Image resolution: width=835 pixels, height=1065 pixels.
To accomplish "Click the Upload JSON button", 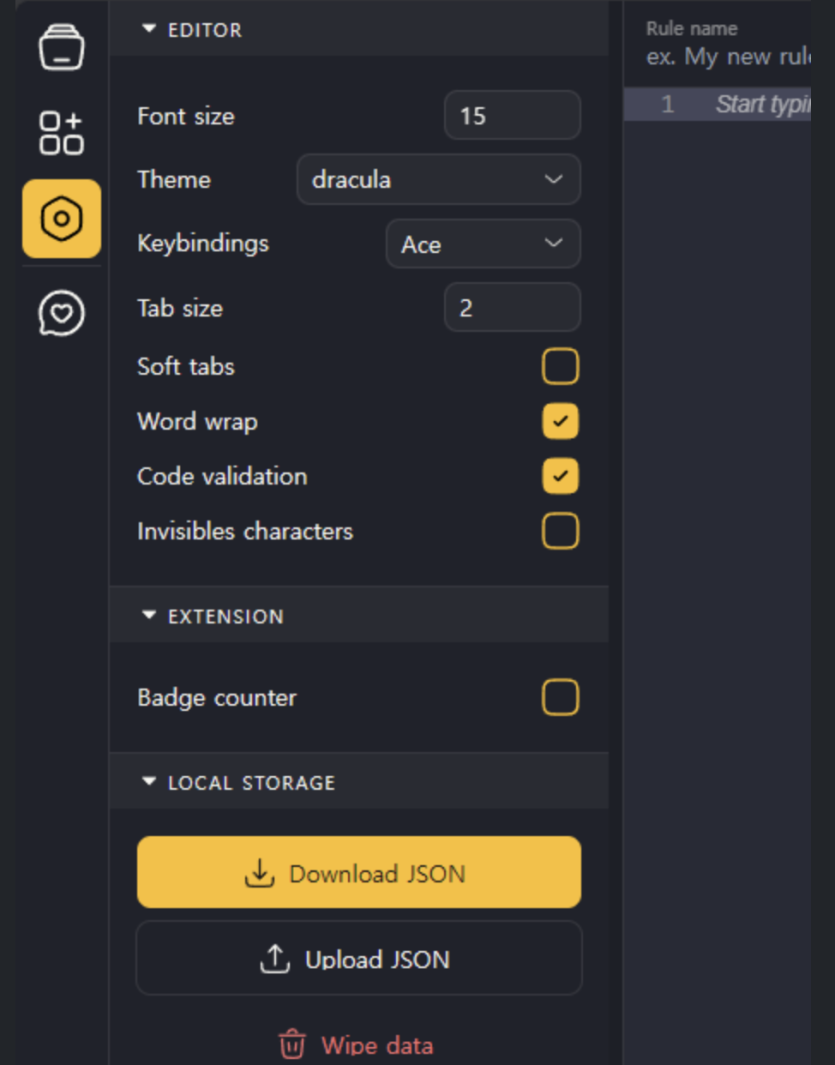I will [359, 958].
